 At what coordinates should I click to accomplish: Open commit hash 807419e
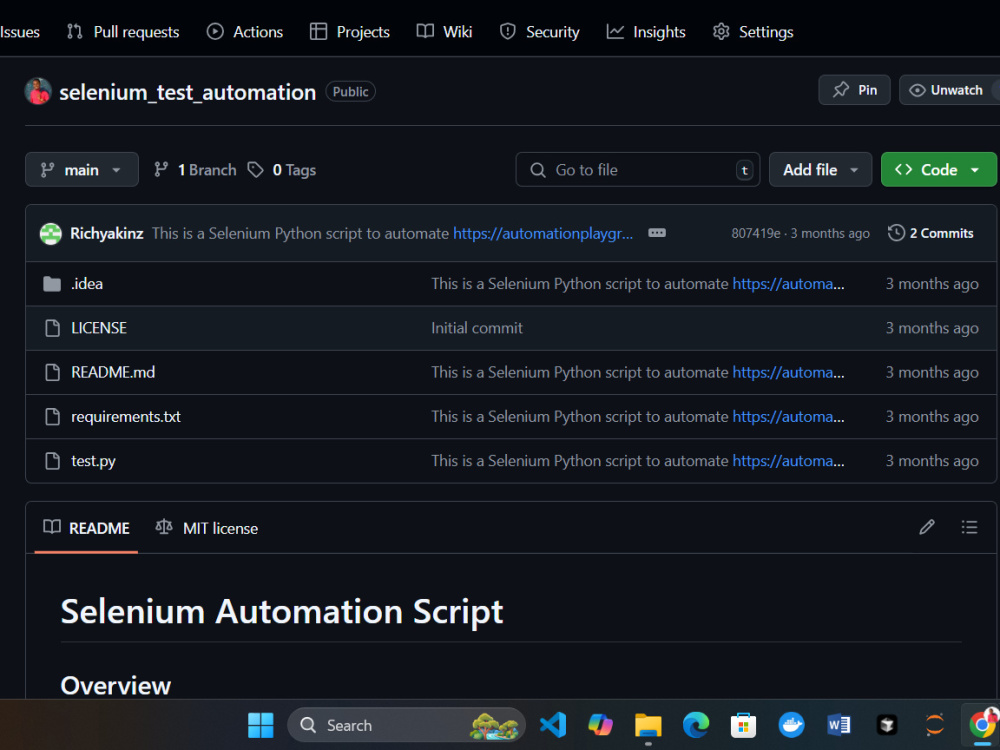click(756, 233)
